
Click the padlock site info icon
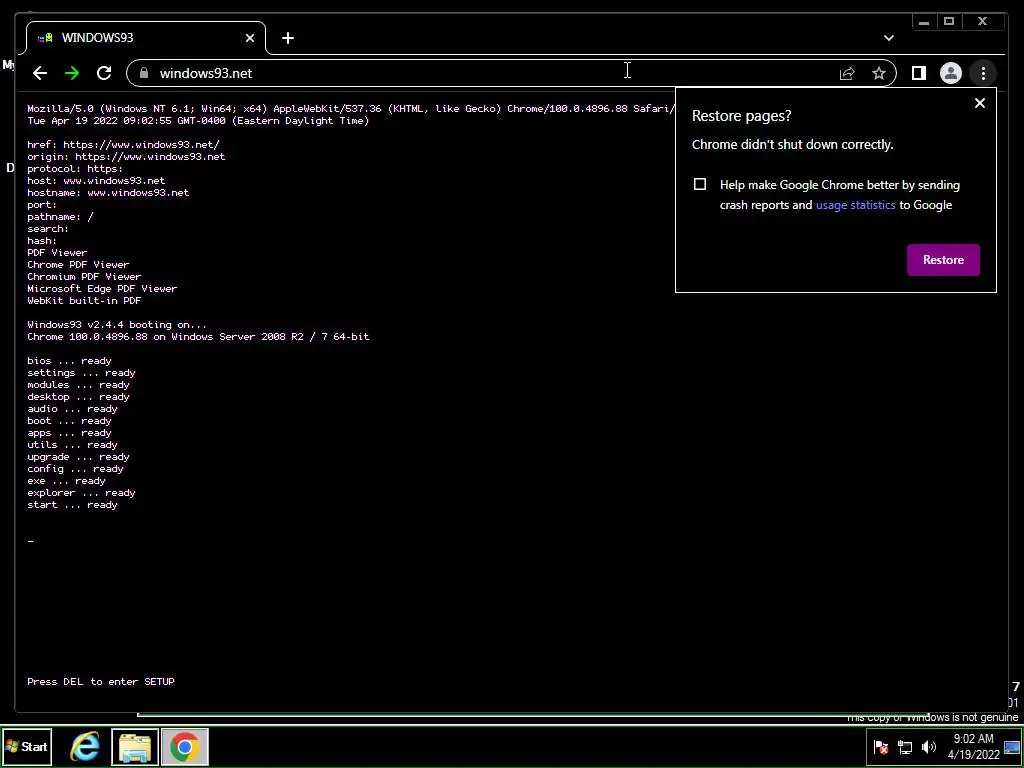144,73
